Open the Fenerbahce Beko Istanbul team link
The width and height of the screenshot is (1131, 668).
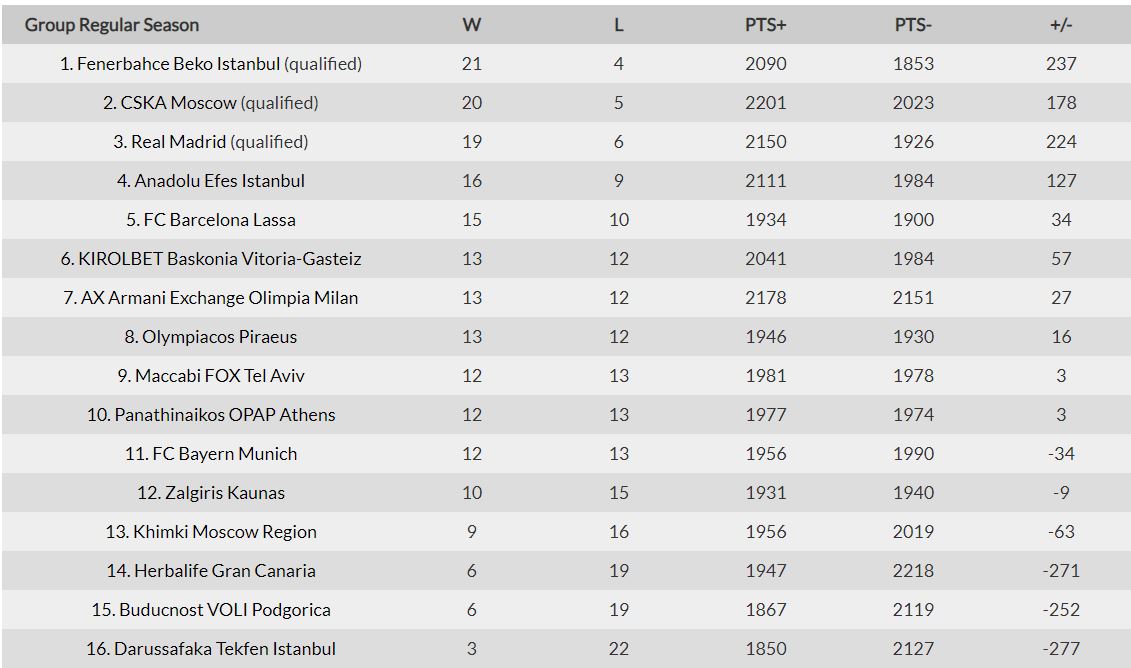pos(178,64)
